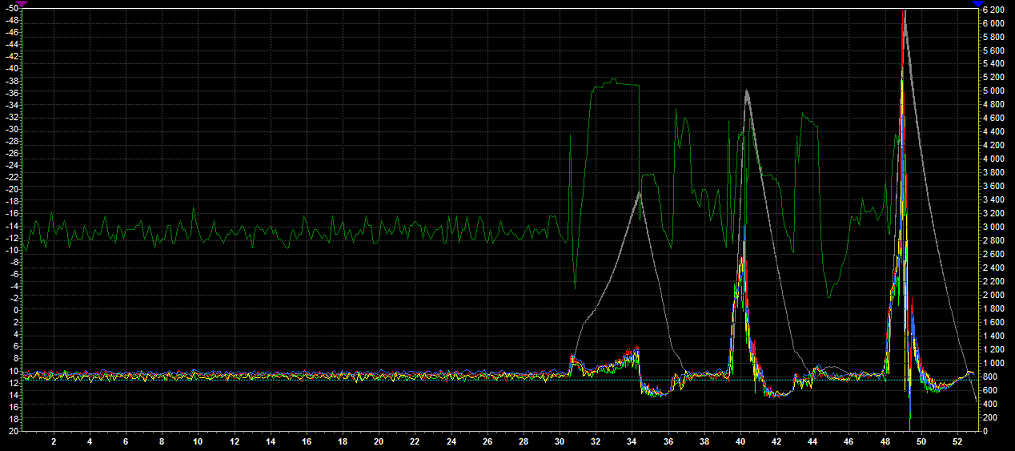The image size is (1015, 451).
Task: Click the time axis label 40
Action: click(x=741, y=441)
